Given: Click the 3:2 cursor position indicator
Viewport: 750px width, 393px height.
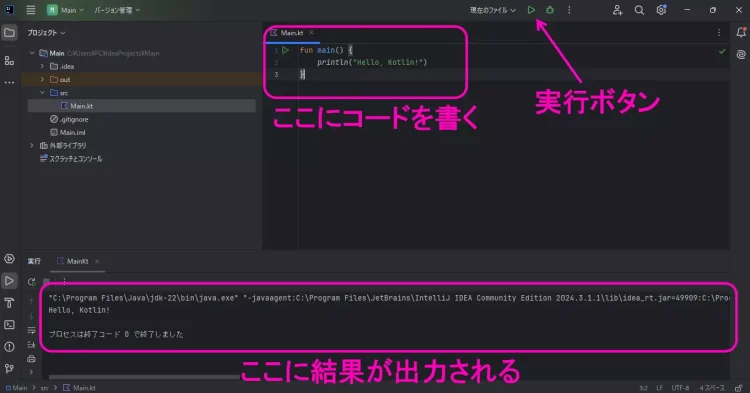Looking at the screenshot, I should click(644, 388).
